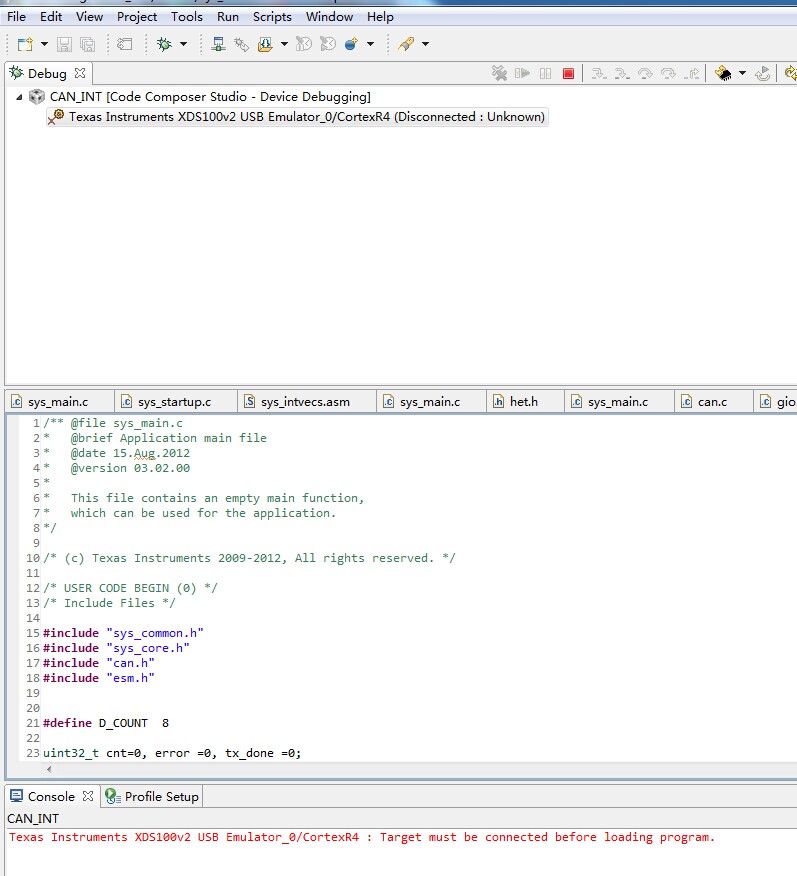Click the Resume debug icon
The width and height of the screenshot is (797, 876).
[522, 73]
